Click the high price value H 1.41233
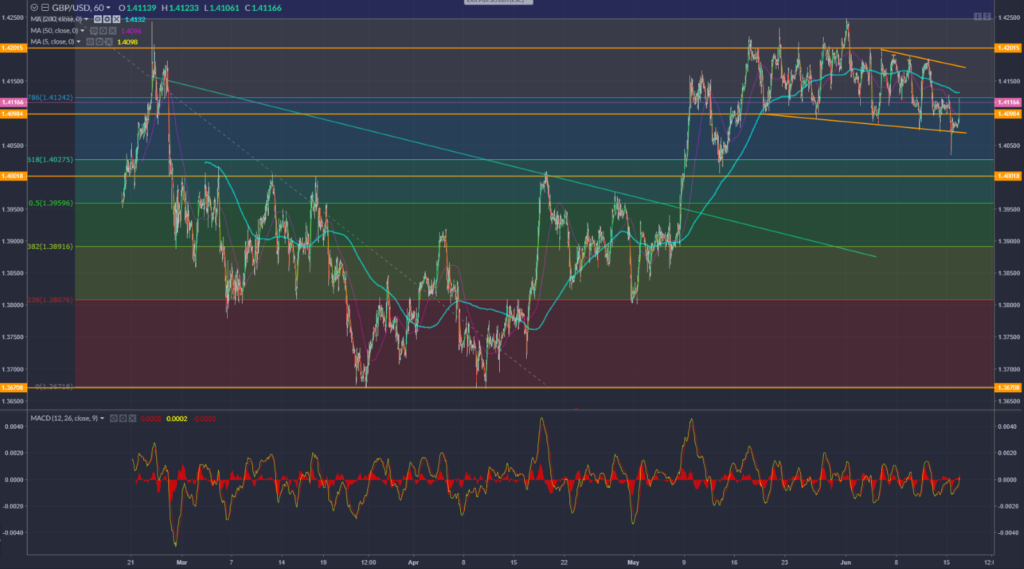Screen dimensions: 1024x569 pos(180,8)
